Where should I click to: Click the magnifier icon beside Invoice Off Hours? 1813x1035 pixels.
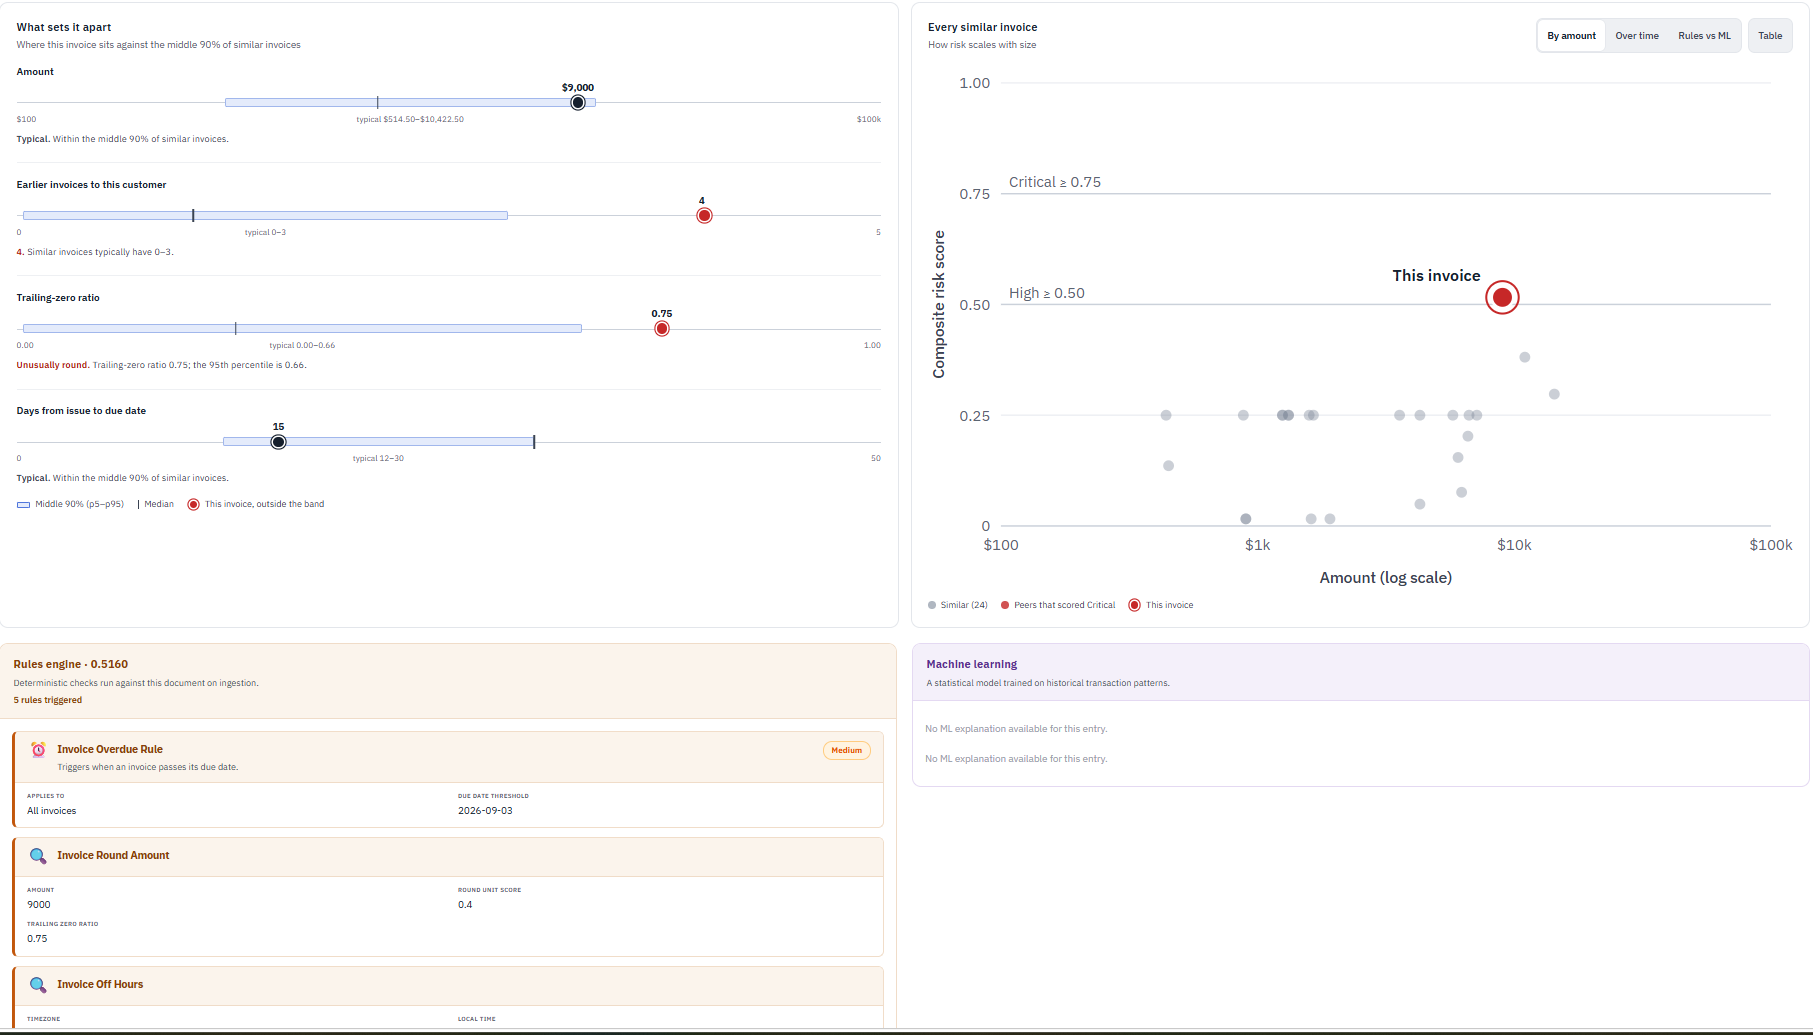pos(38,985)
